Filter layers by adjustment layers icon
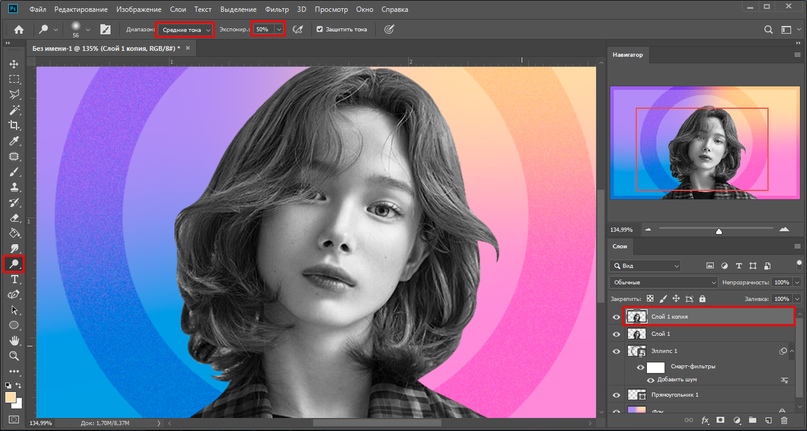 pyautogui.click(x=725, y=266)
